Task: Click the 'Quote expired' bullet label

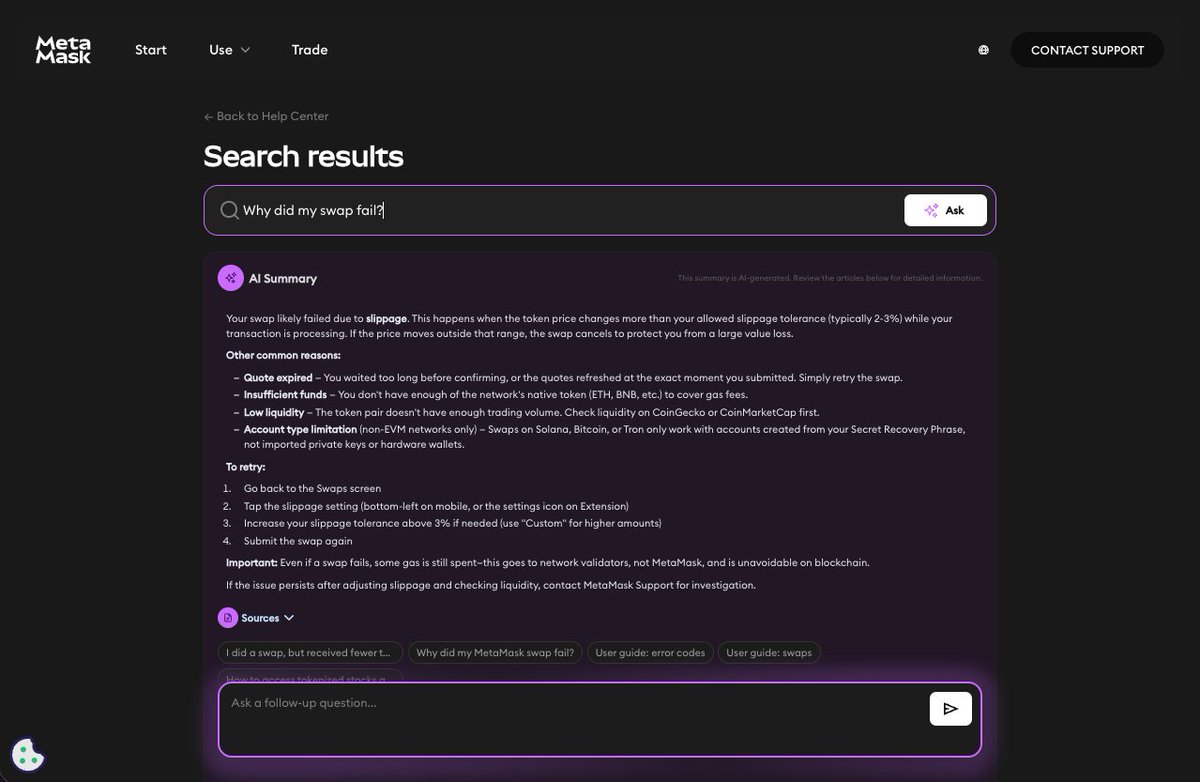Action: click(278, 378)
